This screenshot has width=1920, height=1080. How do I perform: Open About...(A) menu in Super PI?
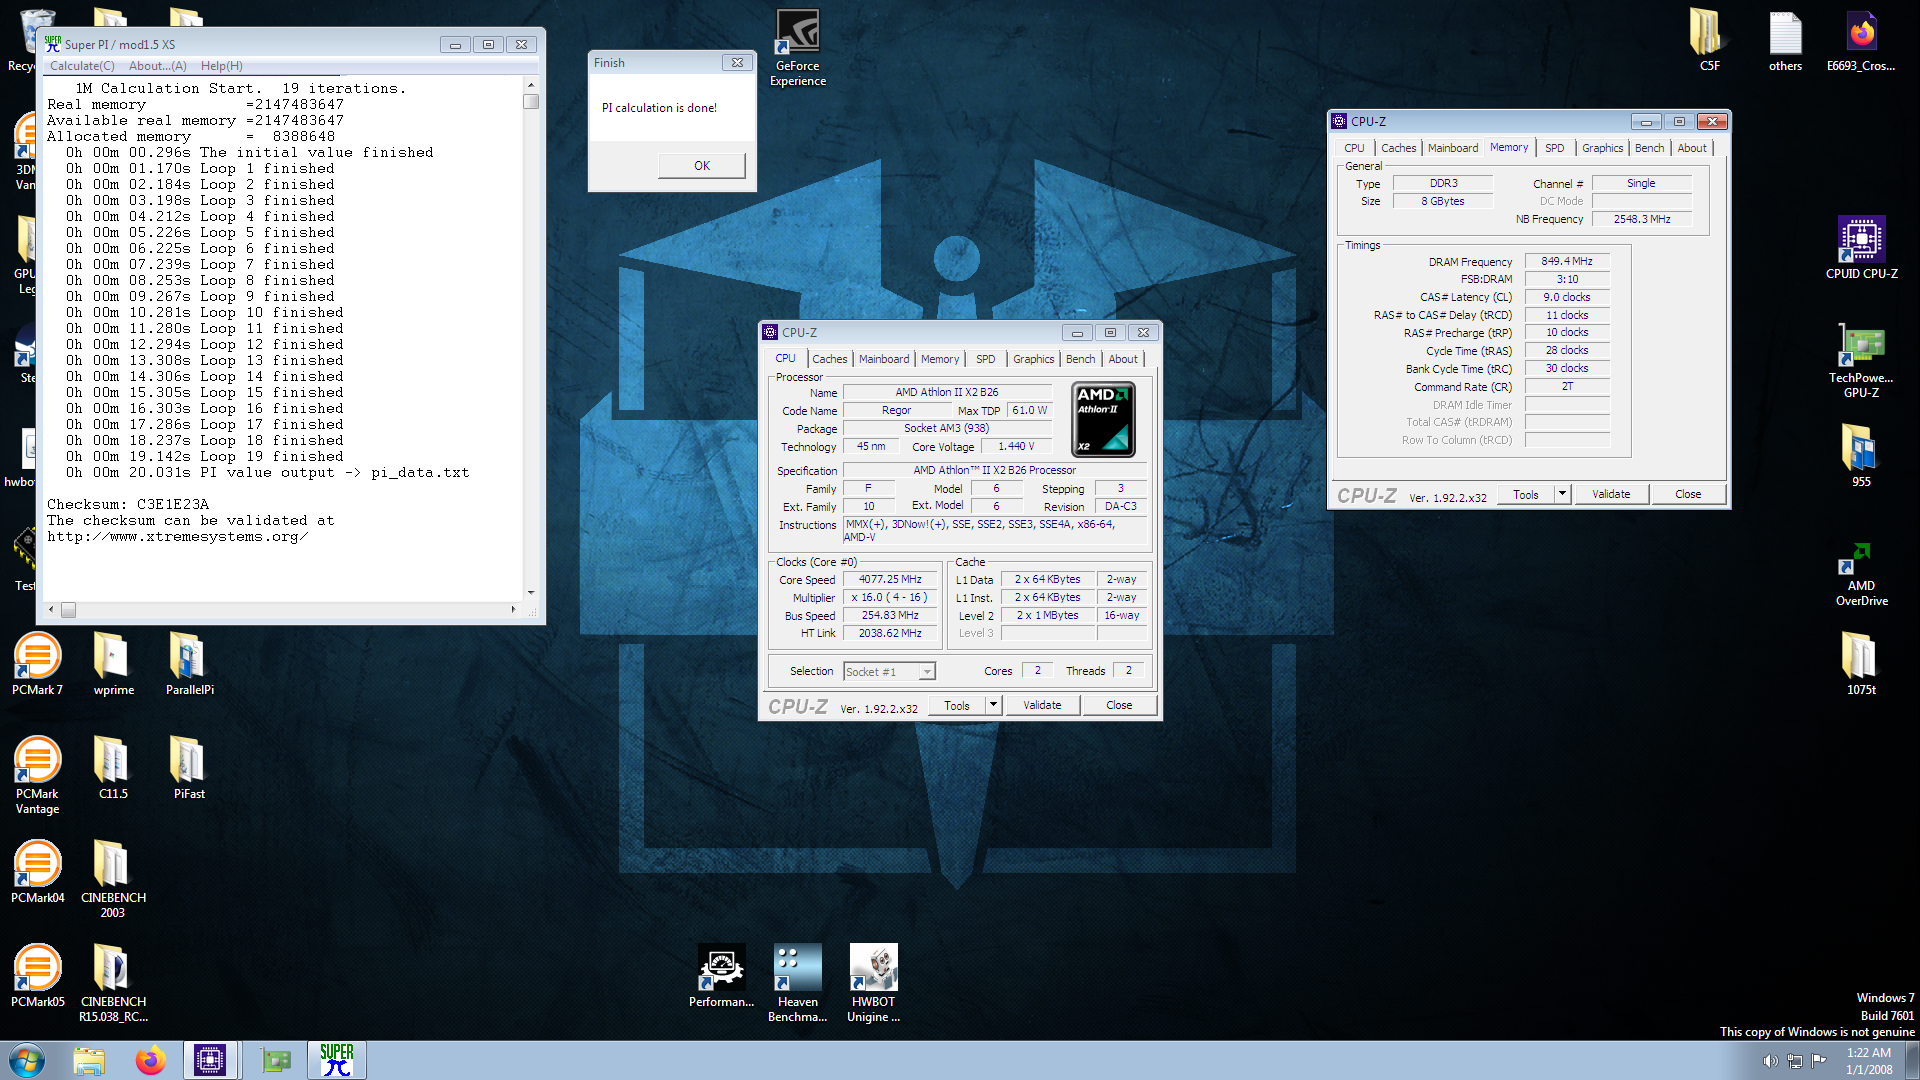pos(158,66)
